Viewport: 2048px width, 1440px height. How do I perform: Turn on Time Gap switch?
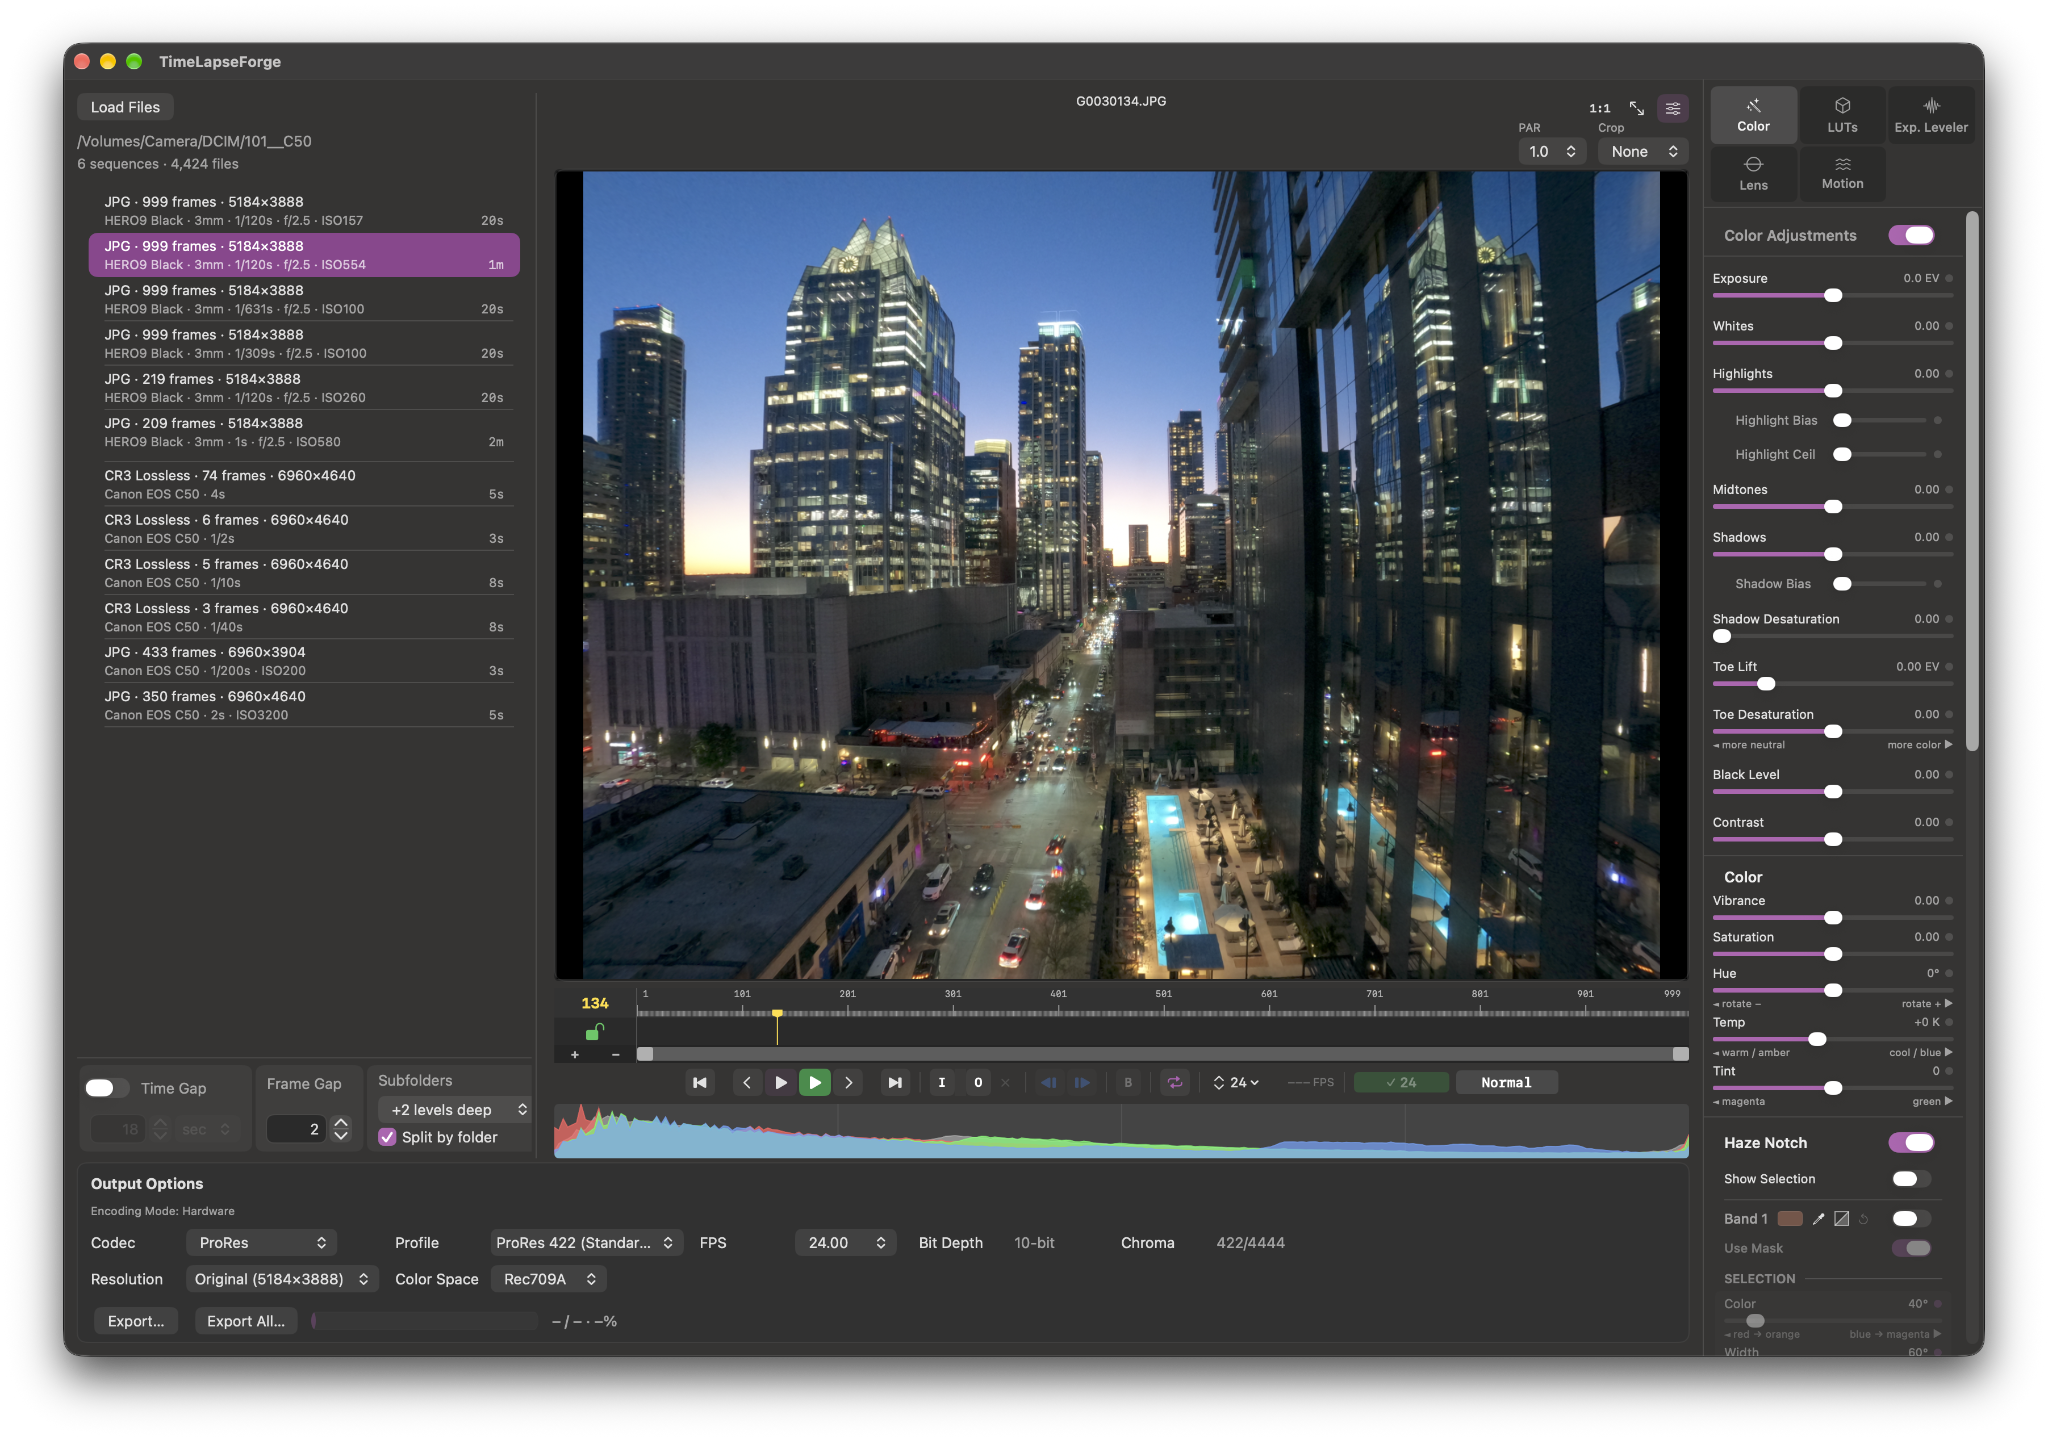106,1088
